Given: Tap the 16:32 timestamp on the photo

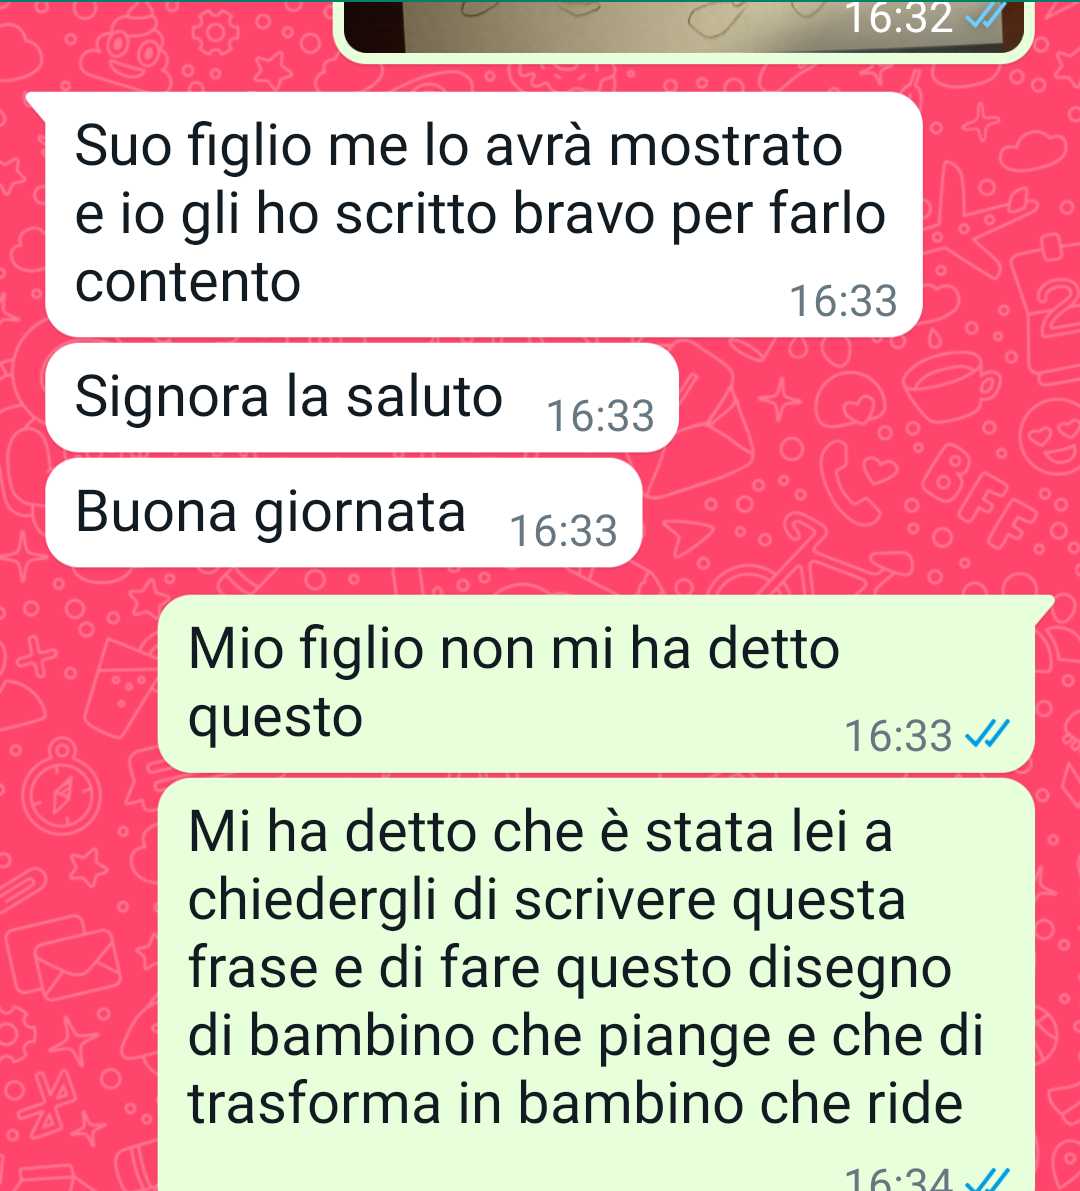Looking at the screenshot, I should (x=899, y=18).
